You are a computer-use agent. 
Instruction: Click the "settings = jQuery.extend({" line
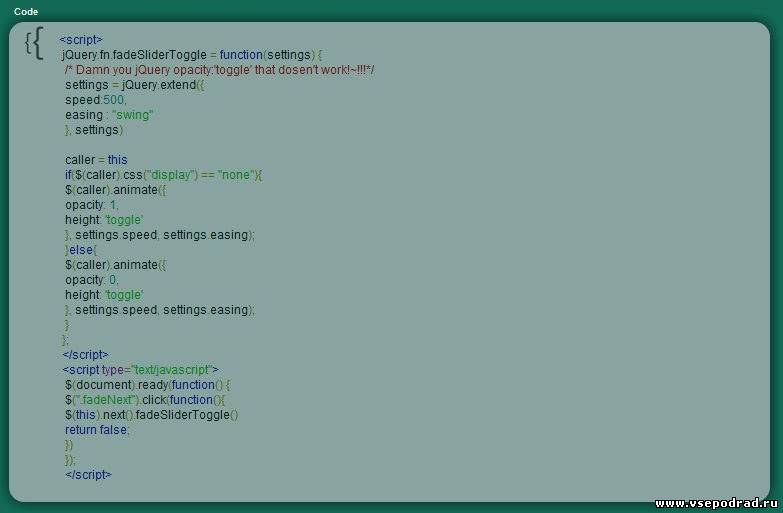pyautogui.click(x=134, y=84)
